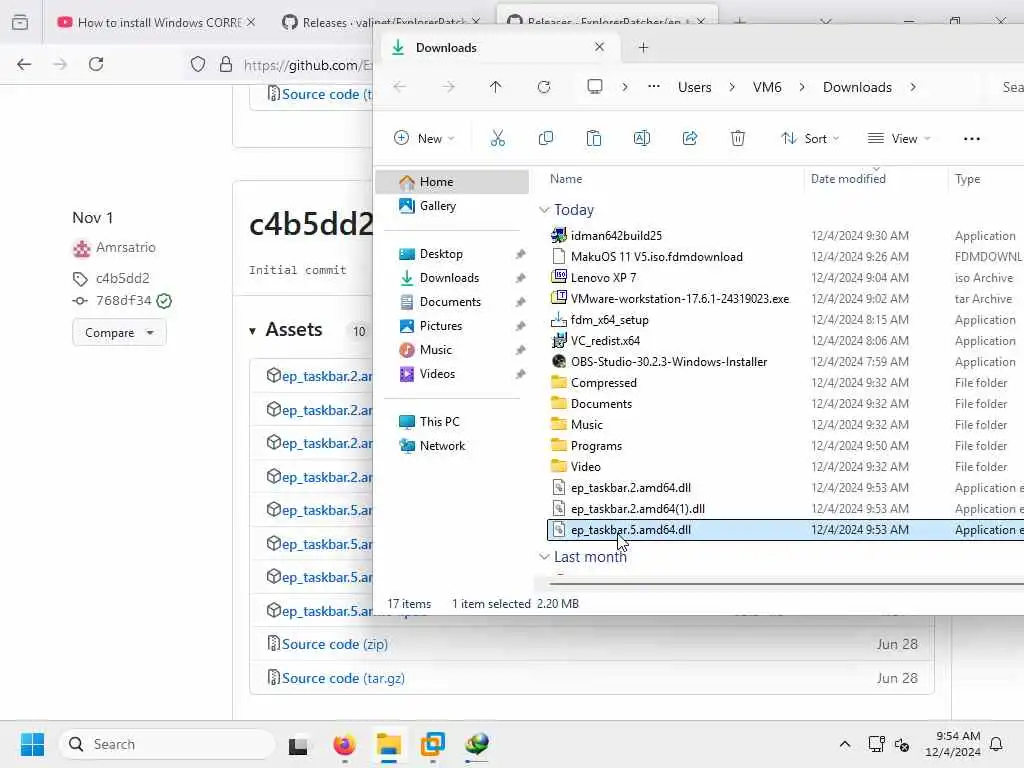Open Amrsatrio author link on GitHub
The image size is (1024, 768).
125,248
